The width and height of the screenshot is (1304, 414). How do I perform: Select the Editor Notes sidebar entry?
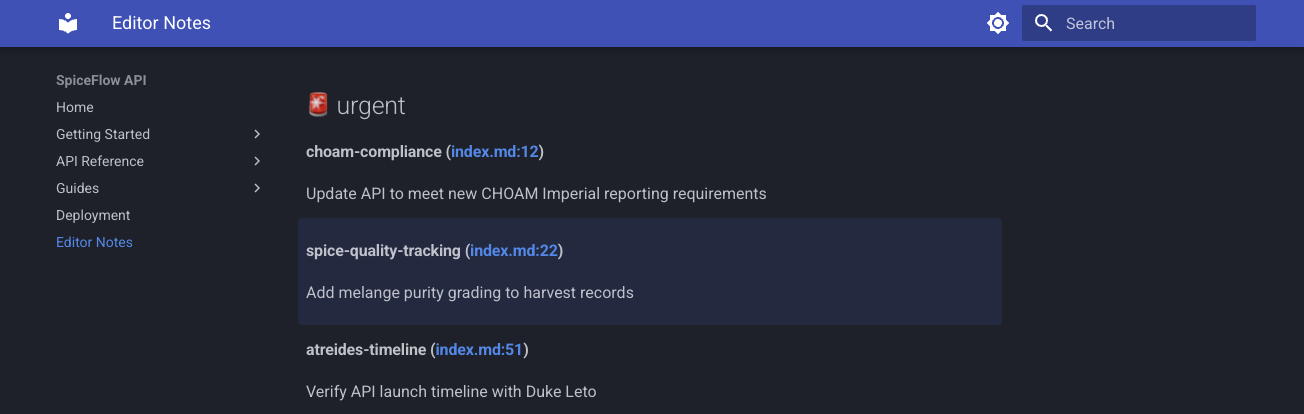(94, 242)
